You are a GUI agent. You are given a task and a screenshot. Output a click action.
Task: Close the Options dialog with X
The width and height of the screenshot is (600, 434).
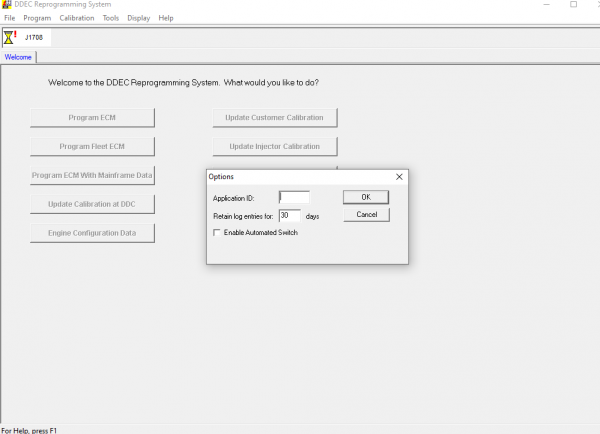click(x=399, y=177)
